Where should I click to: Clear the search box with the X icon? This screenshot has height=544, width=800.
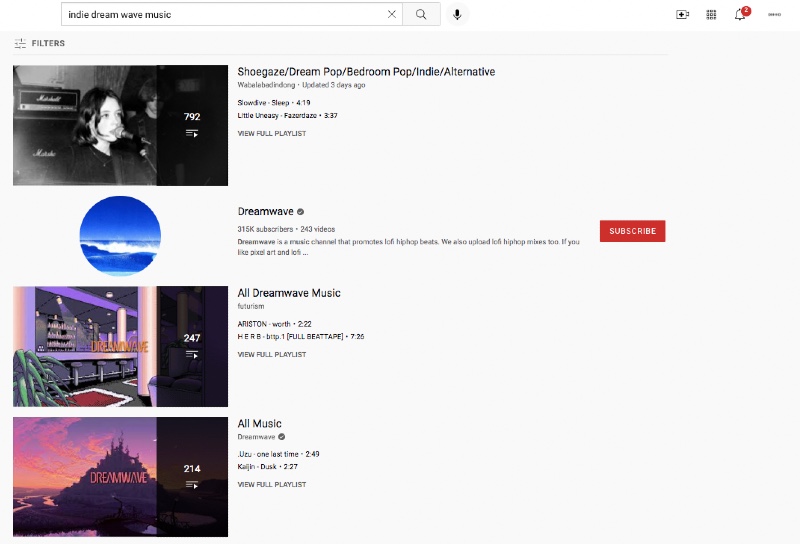point(392,14)
